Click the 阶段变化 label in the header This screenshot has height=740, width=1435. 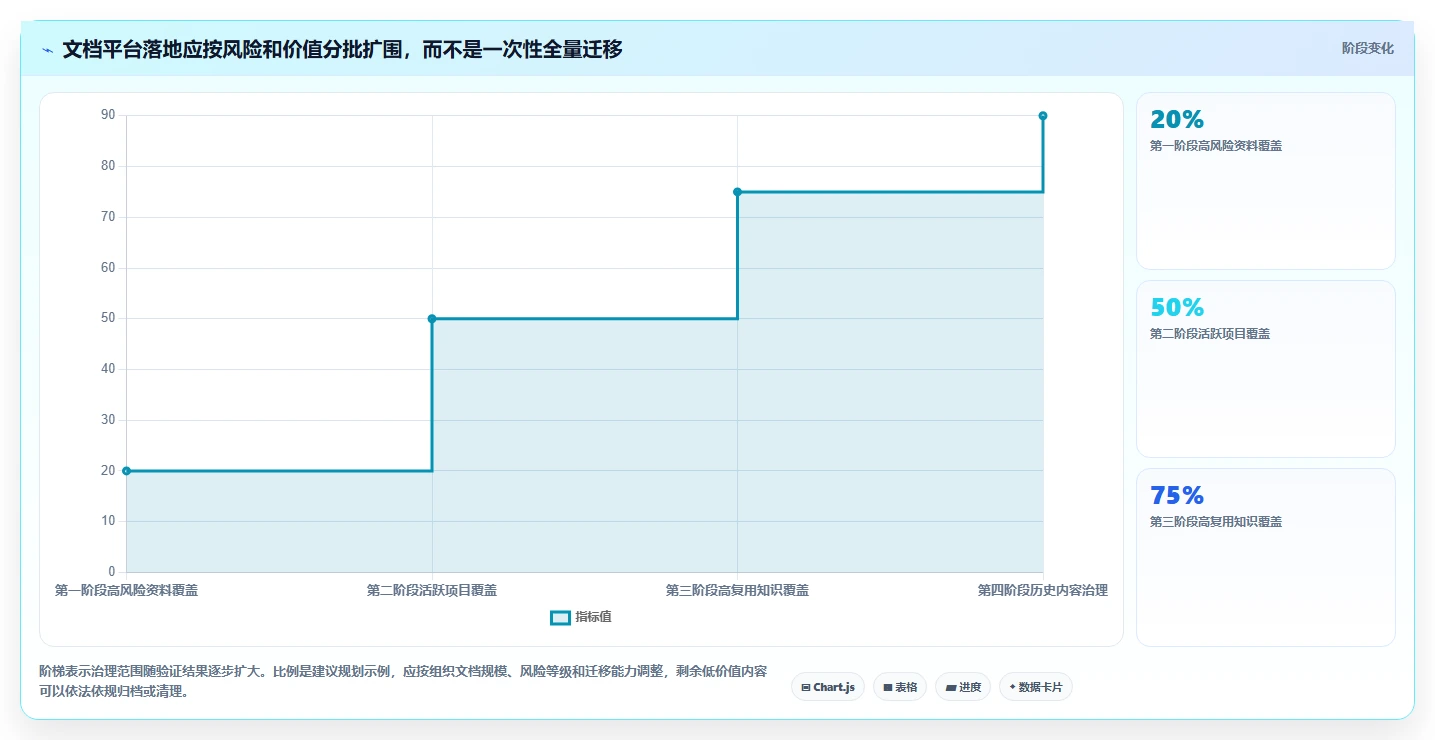[x=1367, y=49]
